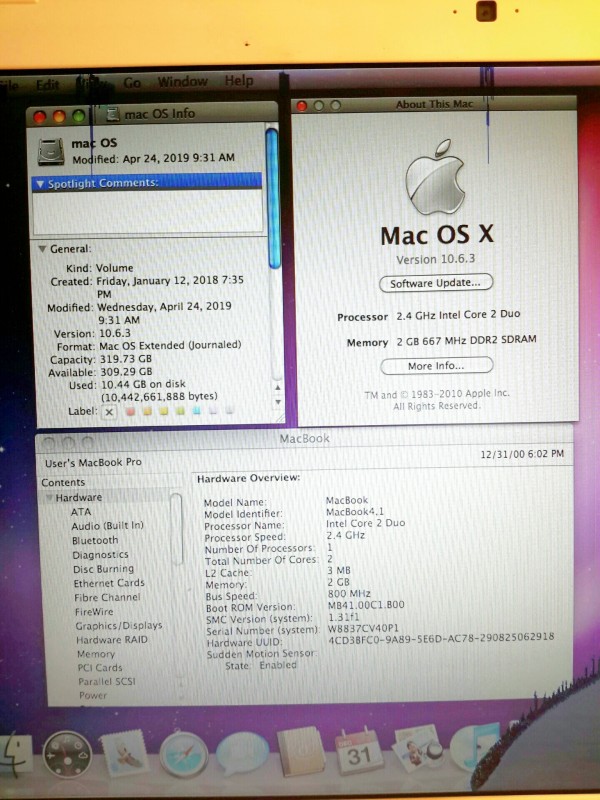Click the serial number W8837CV40P1
The width and height of the screenshot is (600, 800).
[363, 628]
